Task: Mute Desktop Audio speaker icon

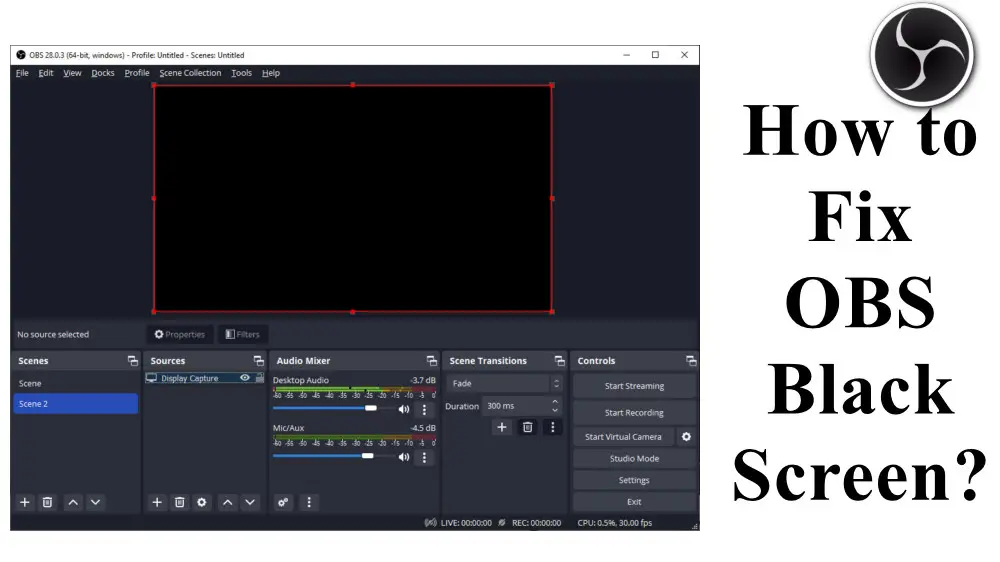Action: (x=404, y=410)
